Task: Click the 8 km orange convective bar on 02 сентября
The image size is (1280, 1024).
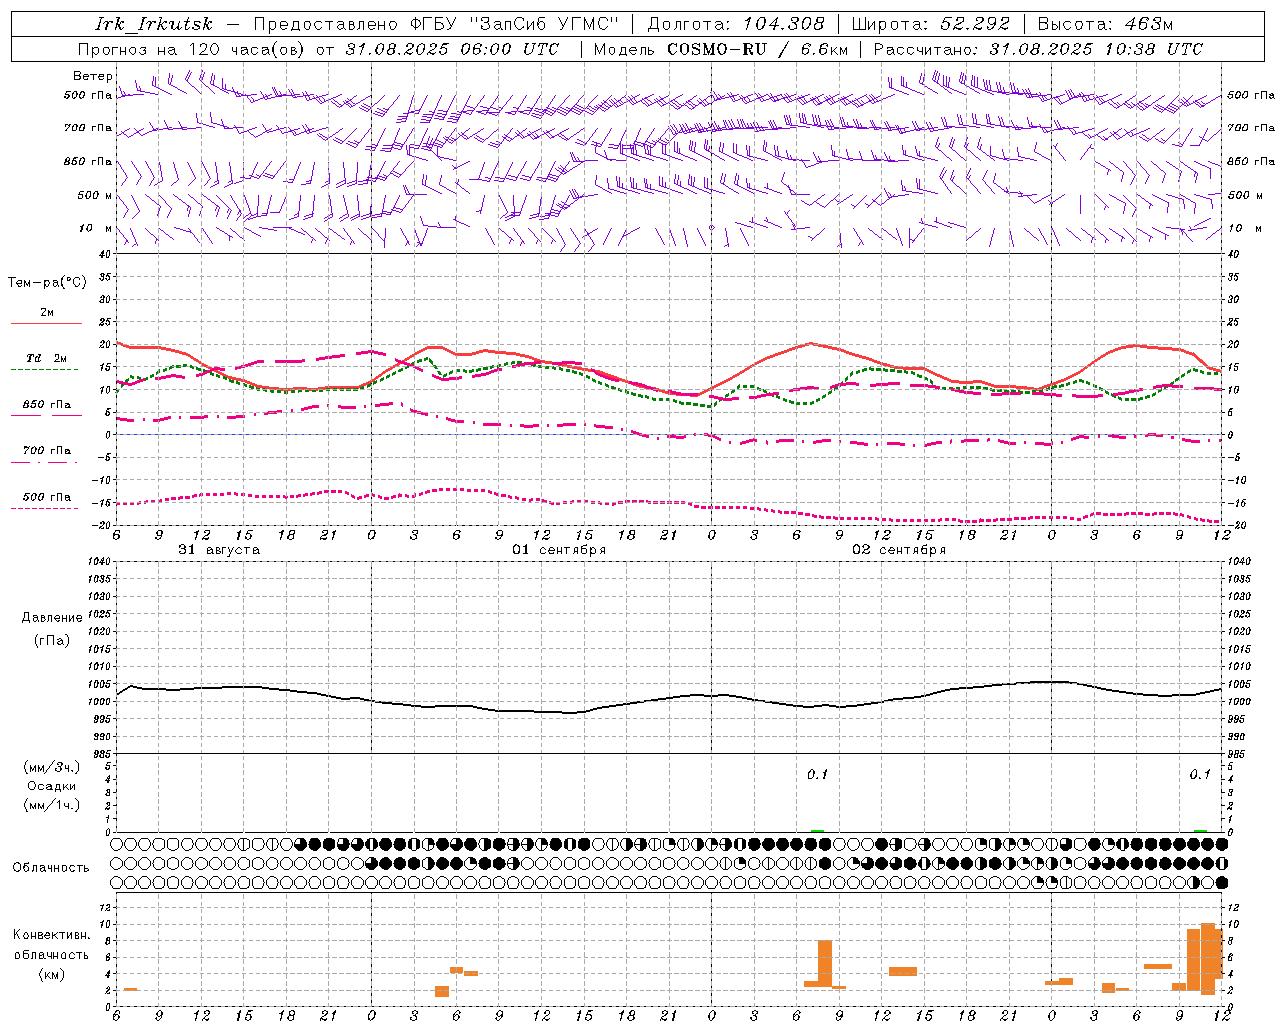Action: (x=825, y=964)
